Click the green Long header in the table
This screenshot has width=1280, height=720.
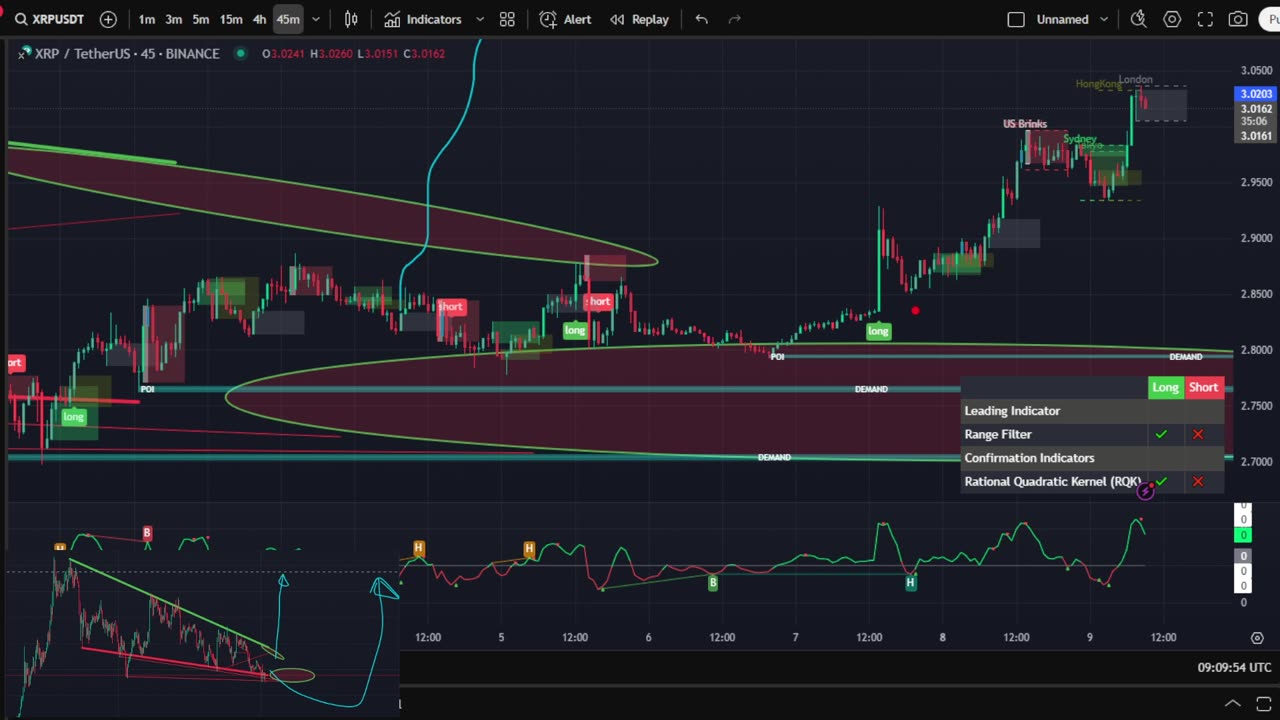1166,388
